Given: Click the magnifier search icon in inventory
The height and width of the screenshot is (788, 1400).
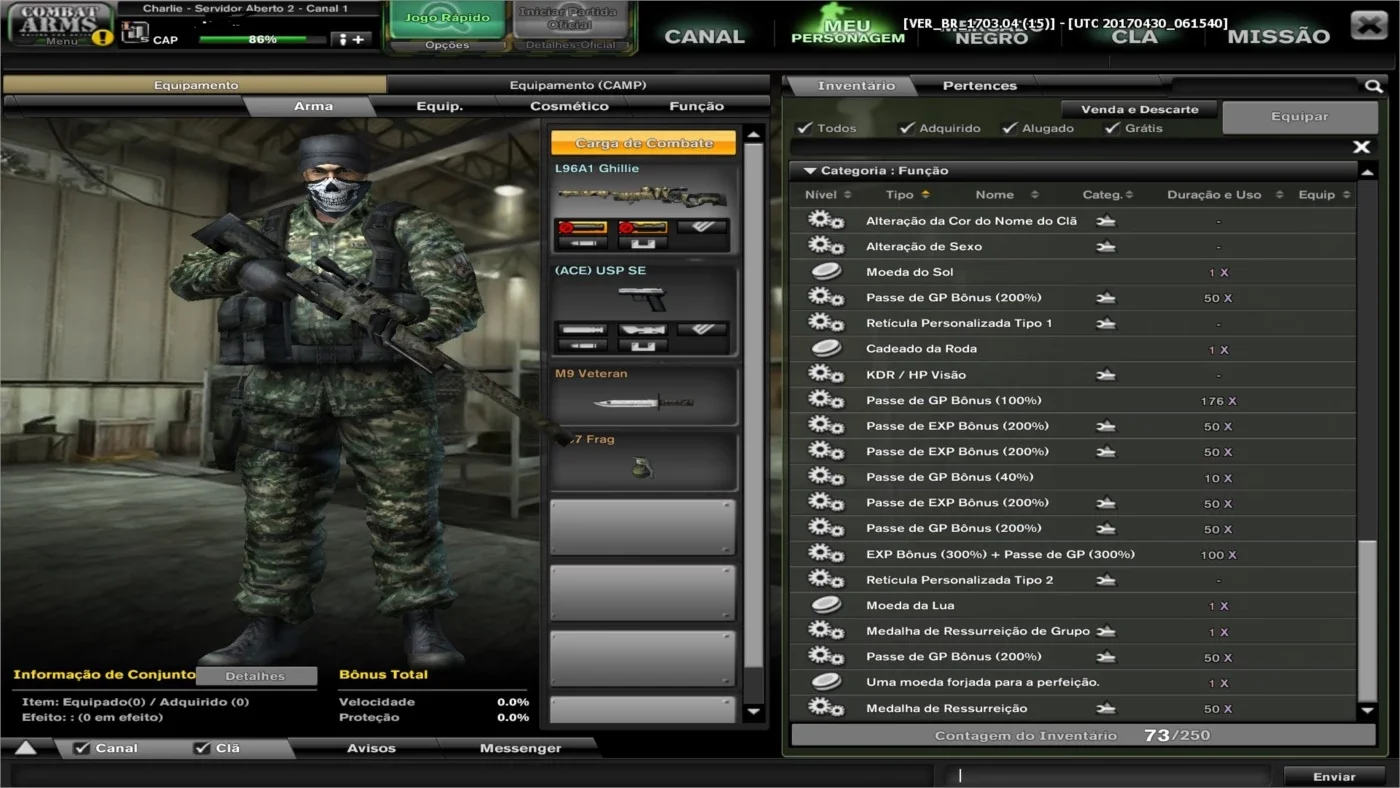Looking at the screenshot, I should (x=1373, y=87).
